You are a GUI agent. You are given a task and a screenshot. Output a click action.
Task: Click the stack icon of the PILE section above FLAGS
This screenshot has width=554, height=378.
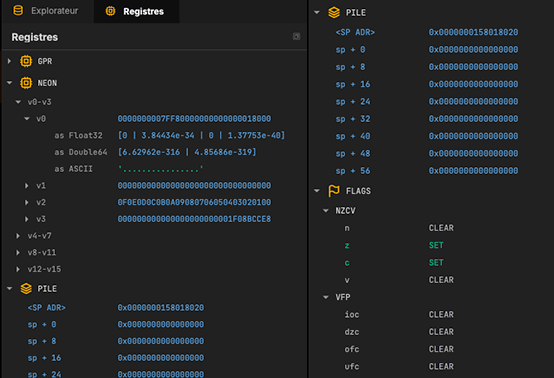(334, 13)
